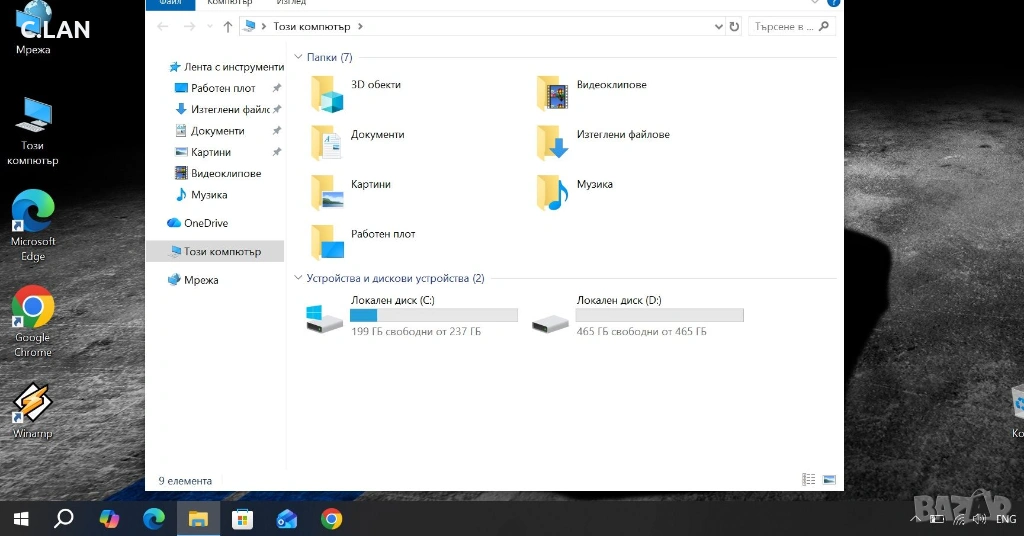The width and height of the screenshot is (1024, 536).
Task: Click '199 ГБ свободни от 237 ГБ'
Action: tap(415, 332)
